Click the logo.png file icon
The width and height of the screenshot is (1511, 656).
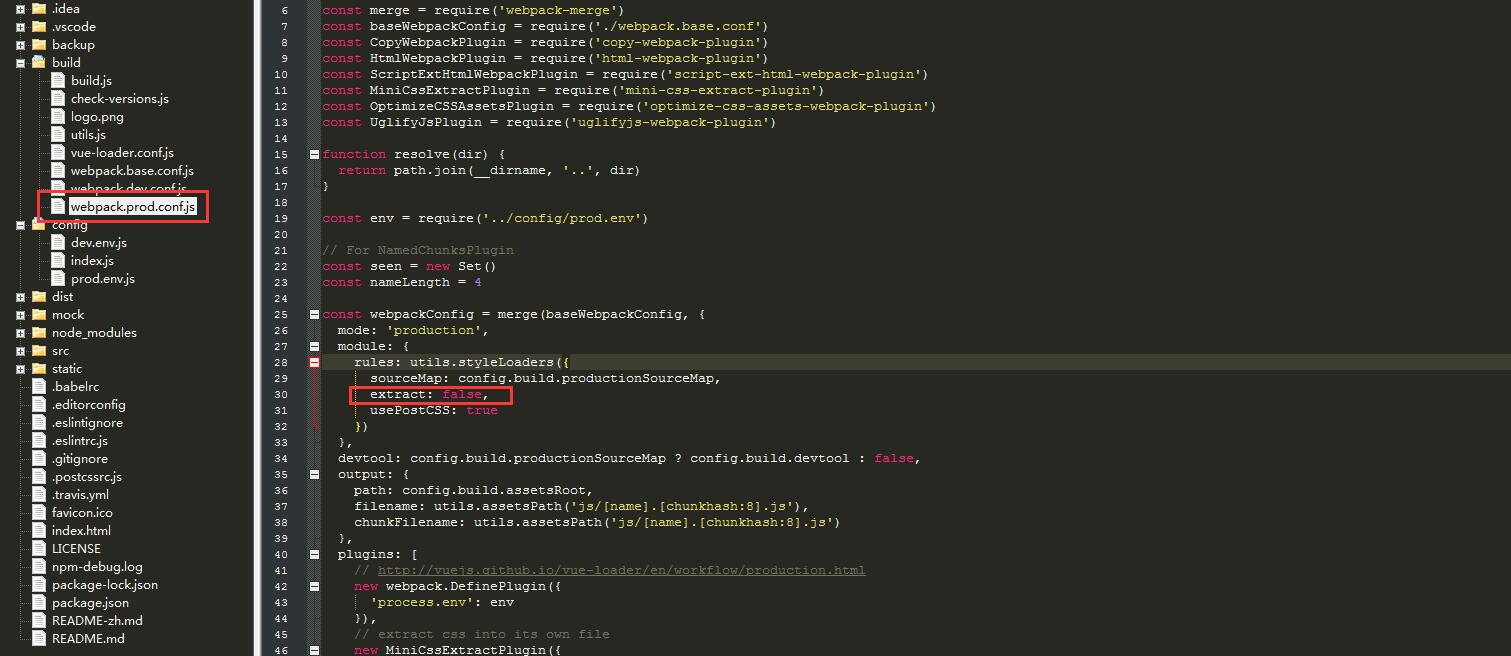point(58,116)
